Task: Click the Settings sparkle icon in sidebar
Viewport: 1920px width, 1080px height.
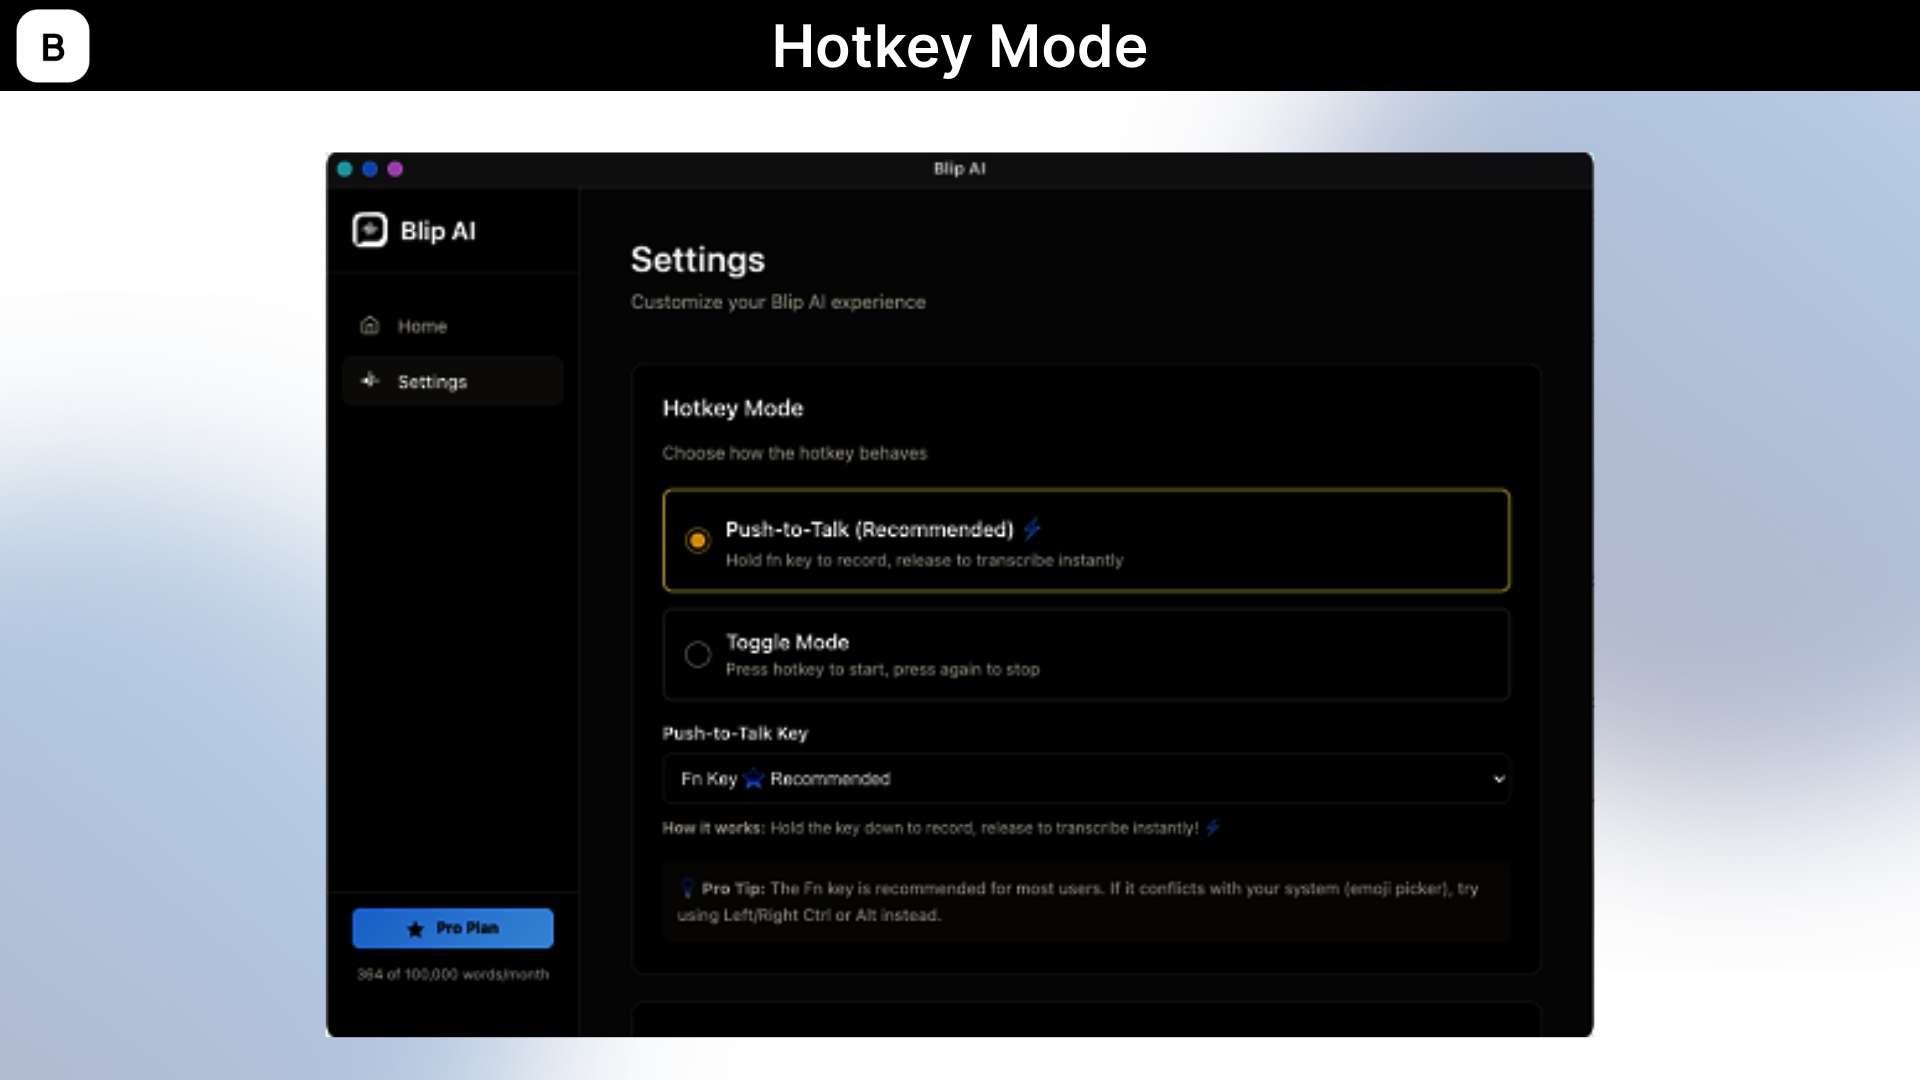Action: [x=370, y=380]
